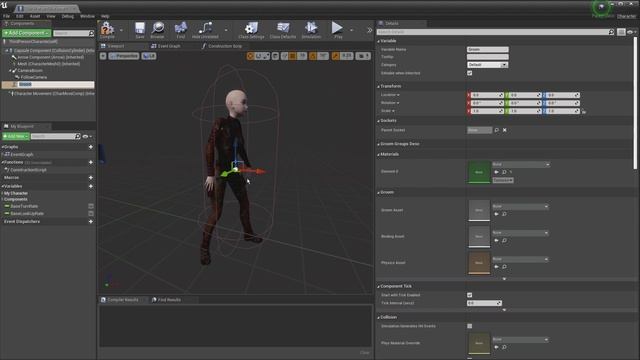This screenshot has width=640, height=360.
Task: Open the Binding Asset dropdown
Action: click(520, 233)
